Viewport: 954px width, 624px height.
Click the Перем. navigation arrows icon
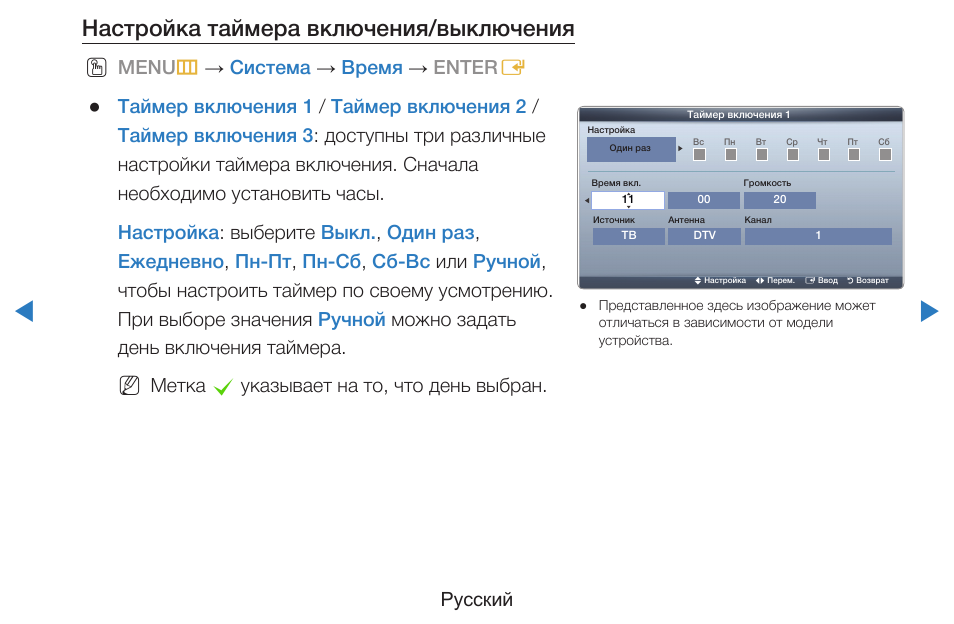coord(761,281)
